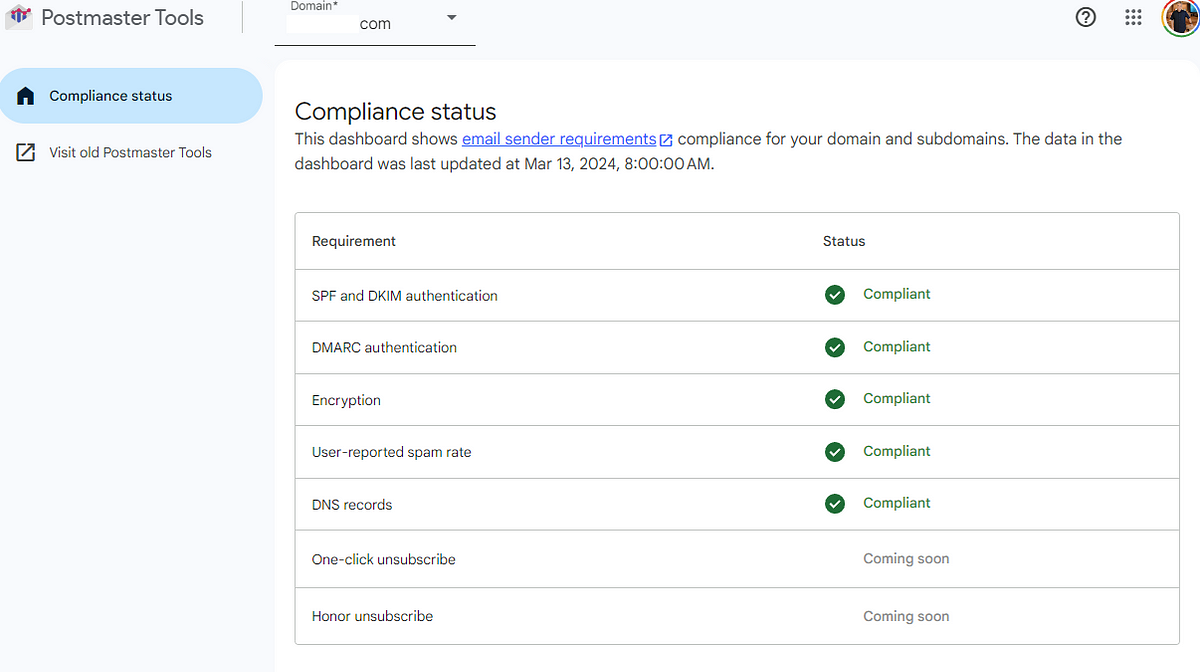This screenshot has width=1200, height=672.
Task: Click Compliant status for DNS records
Action: click(897, 503)
